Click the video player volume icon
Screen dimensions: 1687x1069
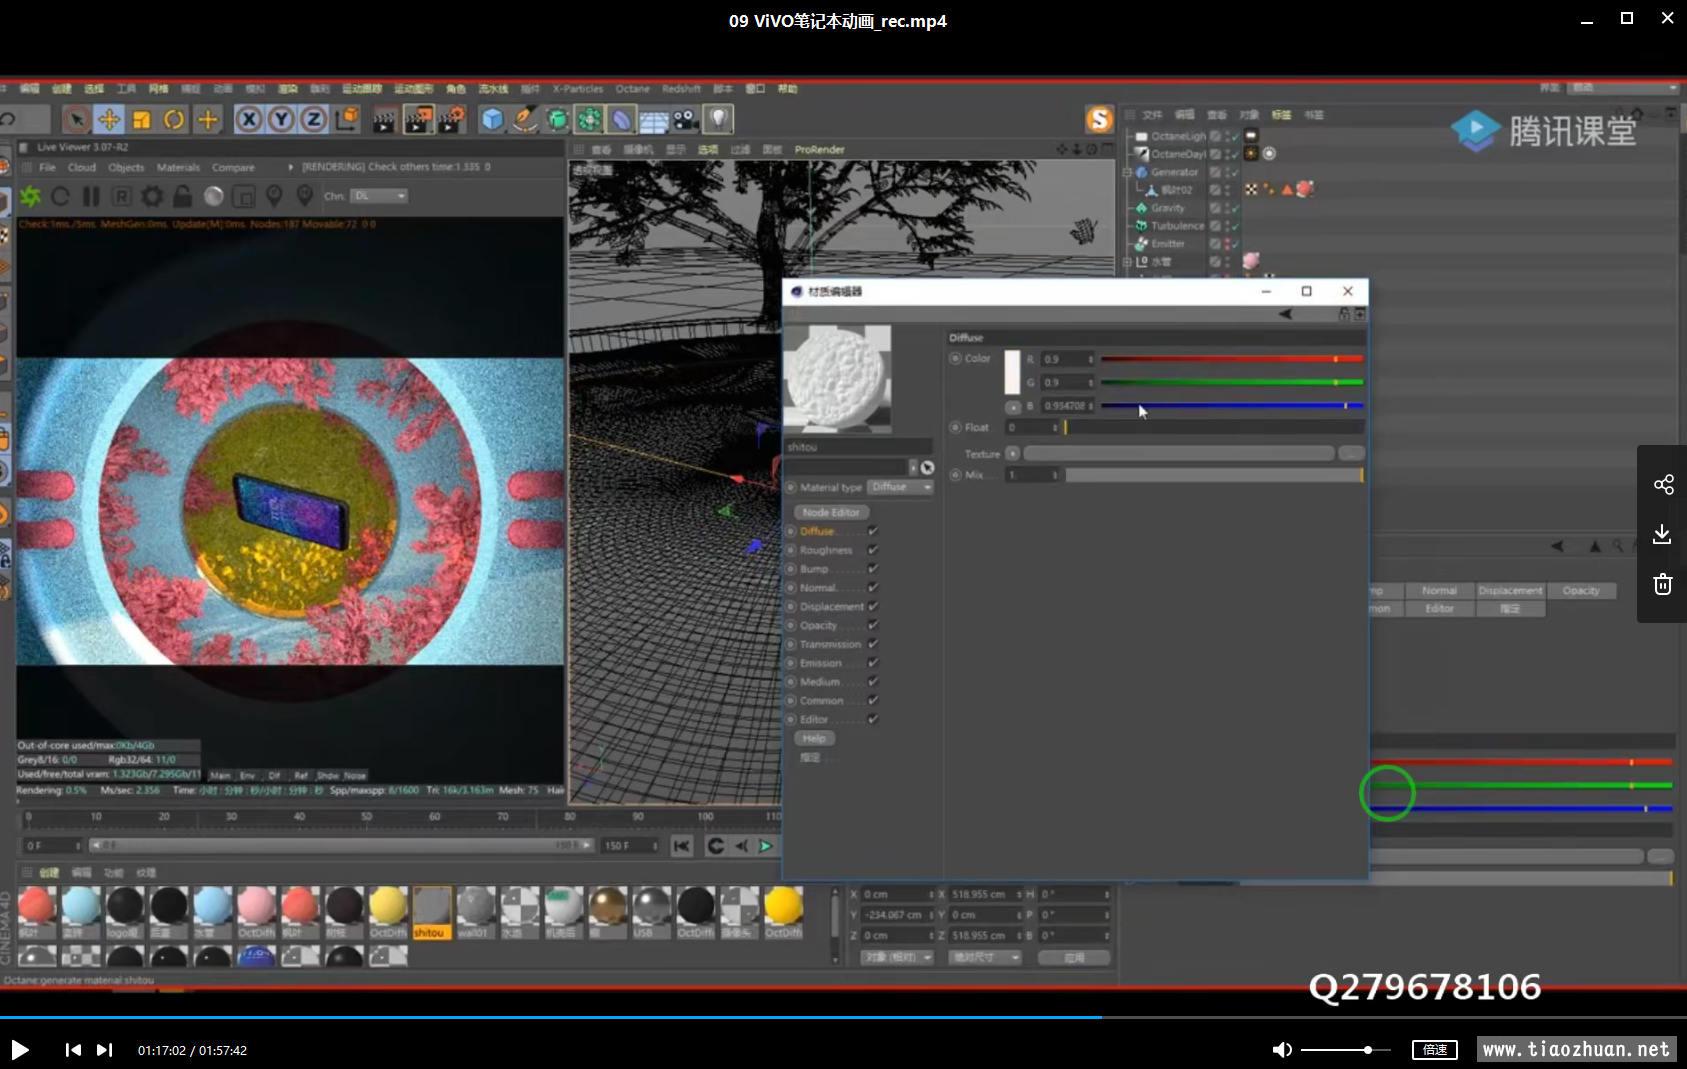tap(1281, 1050)
